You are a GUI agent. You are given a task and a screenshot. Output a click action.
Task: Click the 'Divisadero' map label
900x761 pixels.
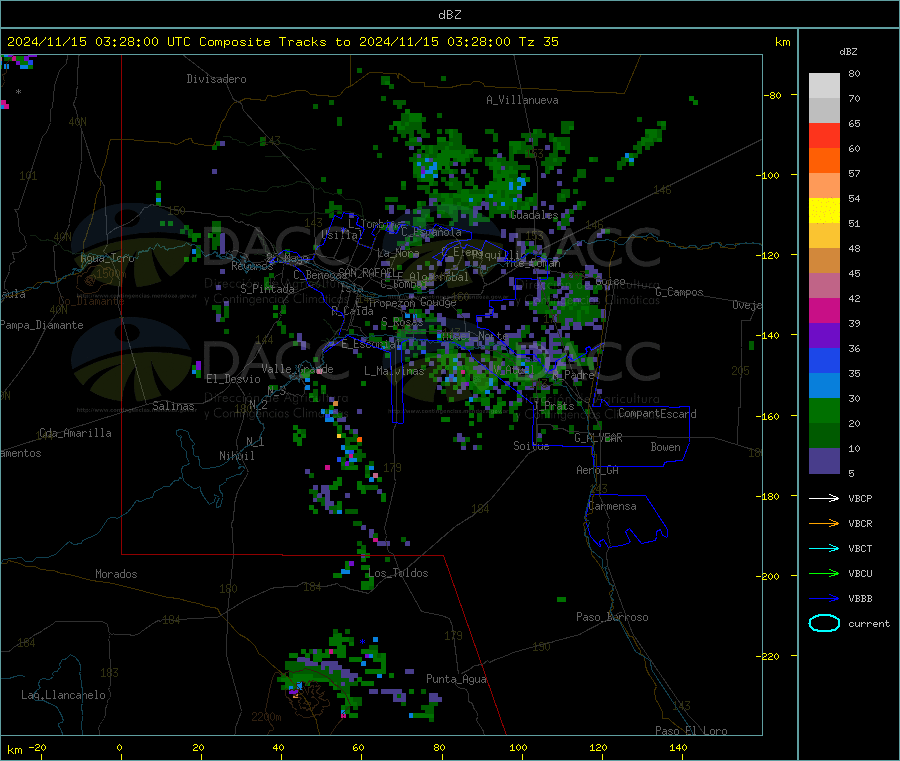pos(216,79)
